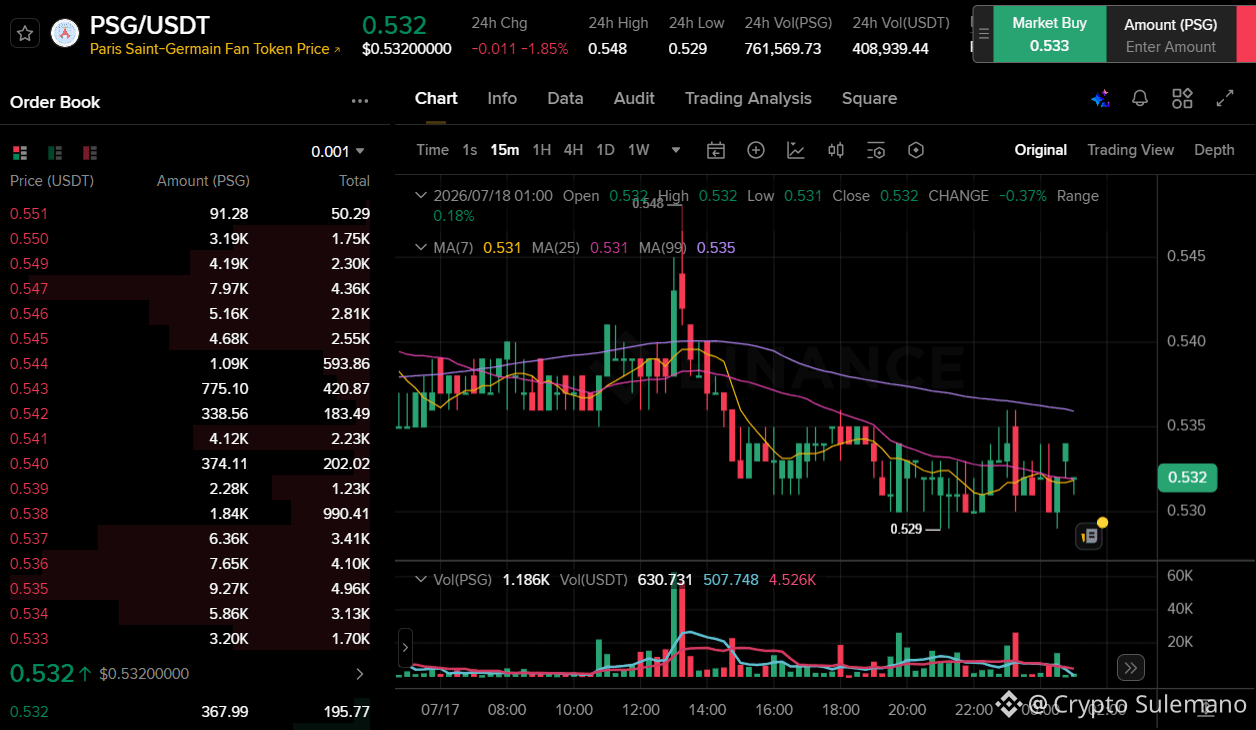Expand the left chart drawing toolbar arrow
The width and height of the screenshot is (1256, 730).
click(x=405, y=648)
